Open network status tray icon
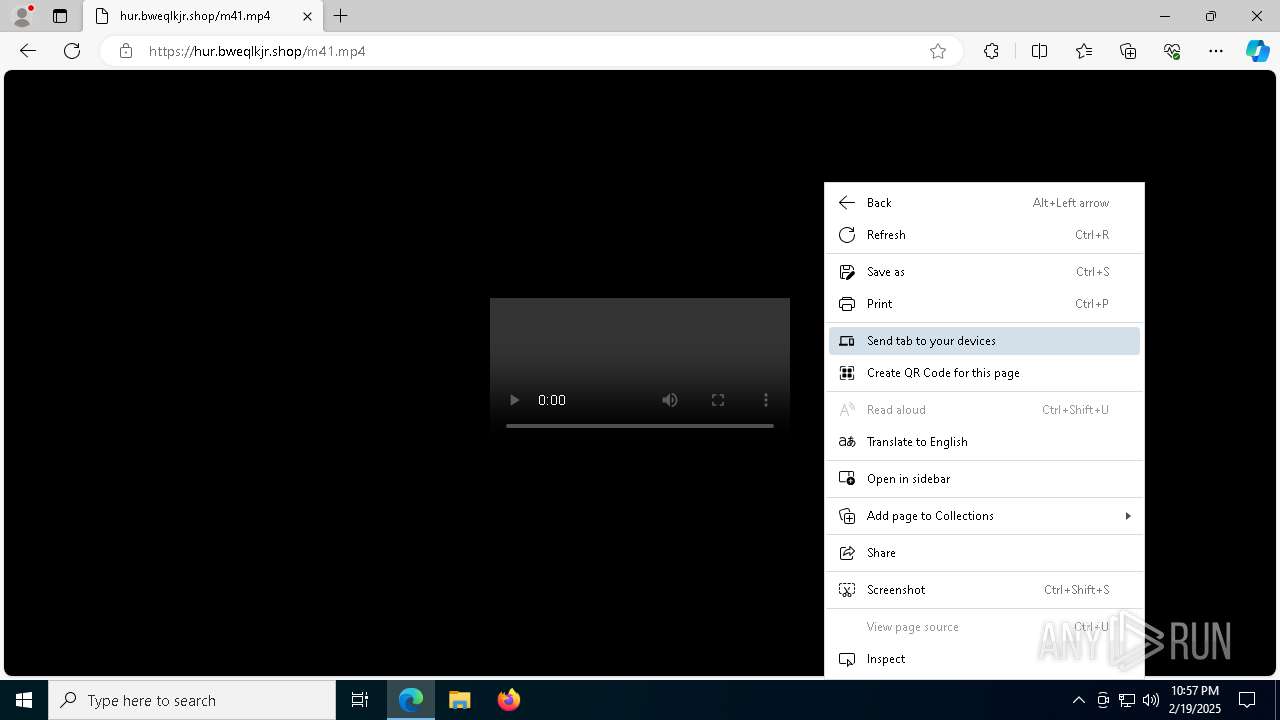1280x720 pixels. click(1127, 700)
